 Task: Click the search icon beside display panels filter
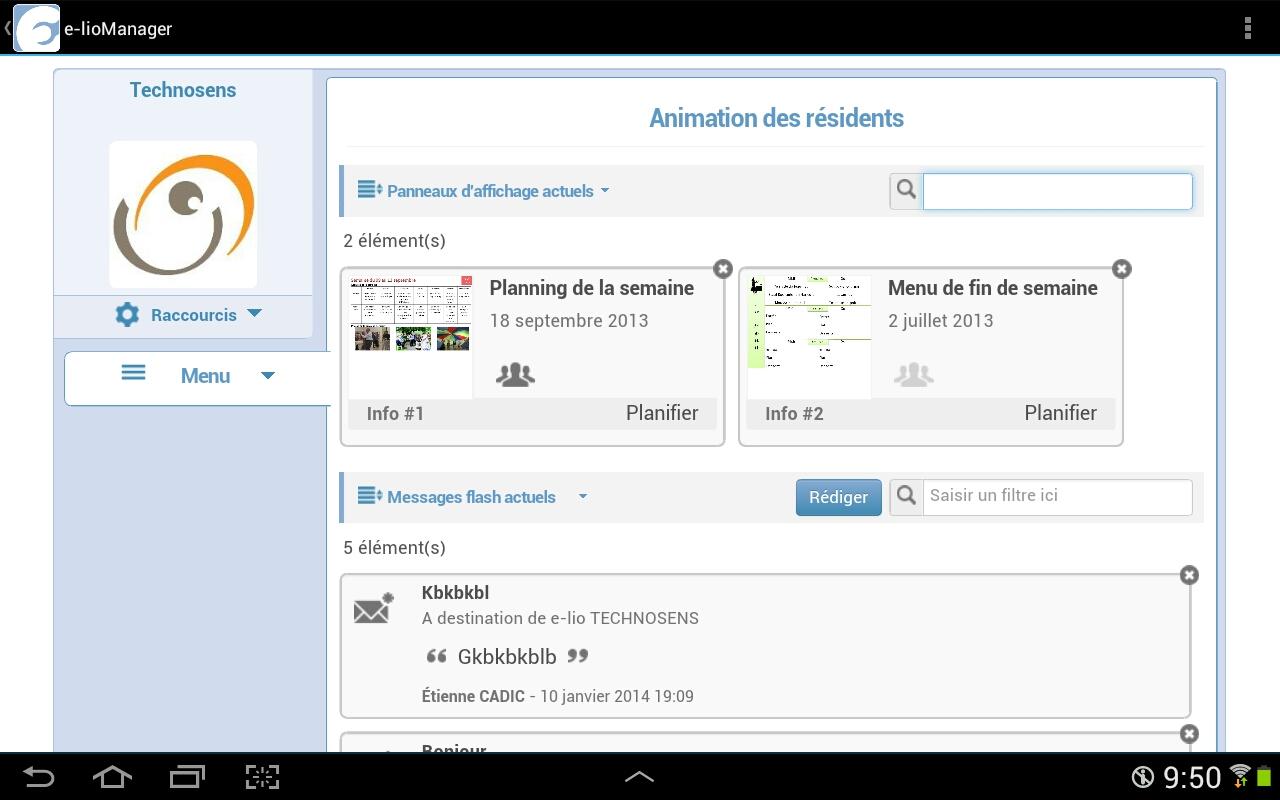pyautogui.click(x=906, y=190)
